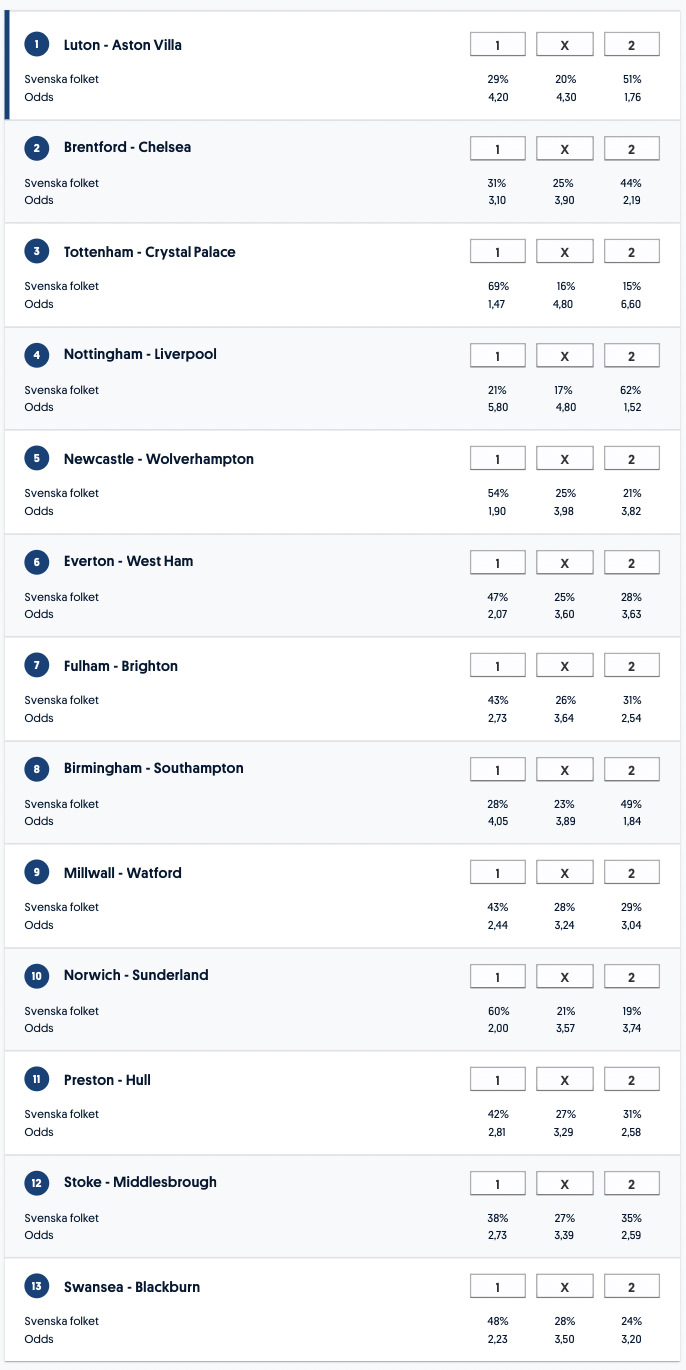Image resolution: width=686 pixels, height=1370 pixels.
Task: Toggle X for Stoke - Middlesbrough
Action: point(564,1183)
